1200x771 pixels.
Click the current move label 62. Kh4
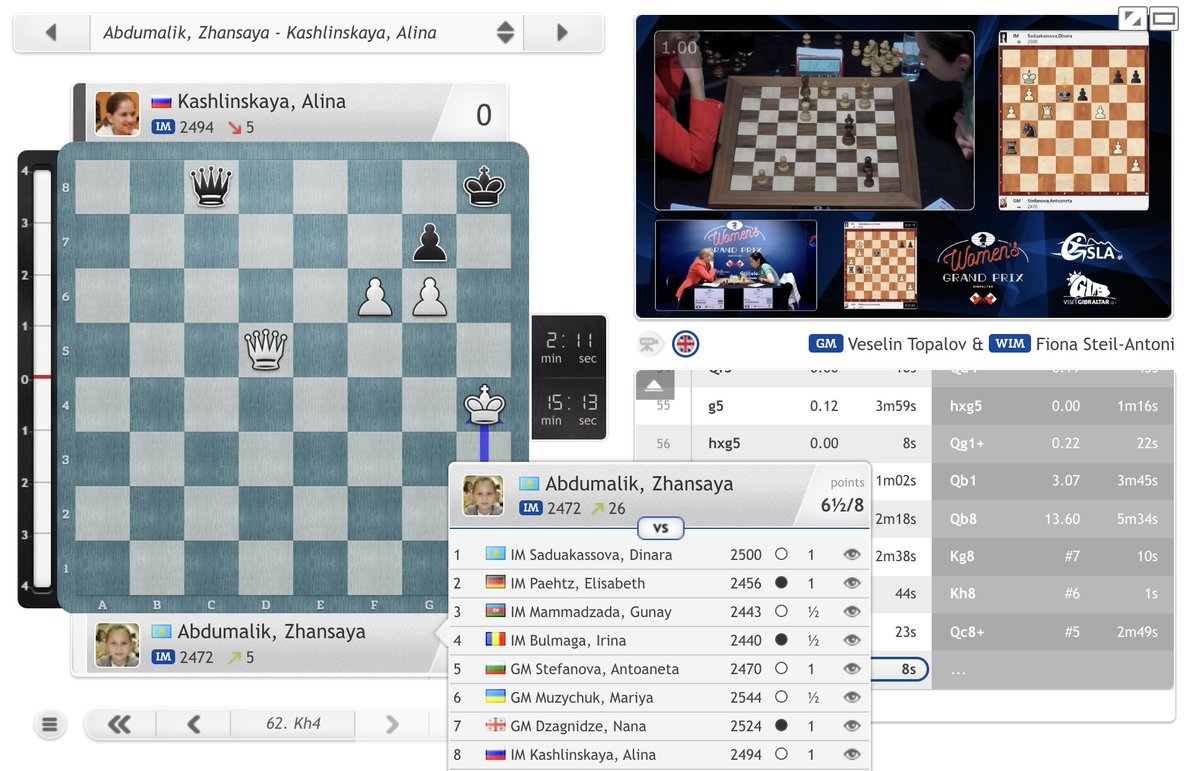point(293,725)
